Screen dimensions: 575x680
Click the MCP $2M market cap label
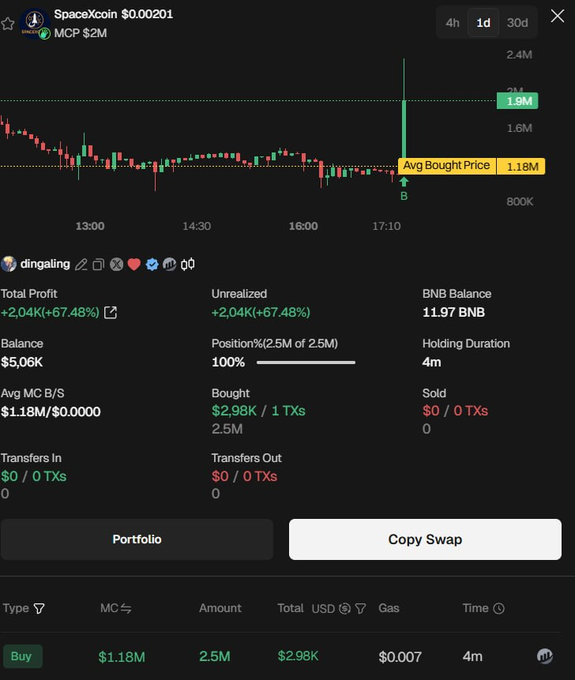tap(80, 33)
